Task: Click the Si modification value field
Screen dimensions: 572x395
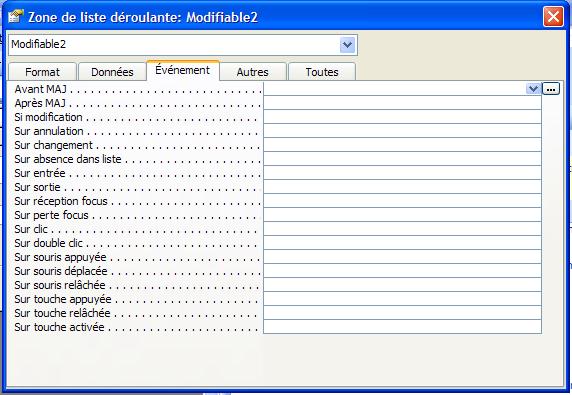Action: pyautogui.click(x=402, y=117)
